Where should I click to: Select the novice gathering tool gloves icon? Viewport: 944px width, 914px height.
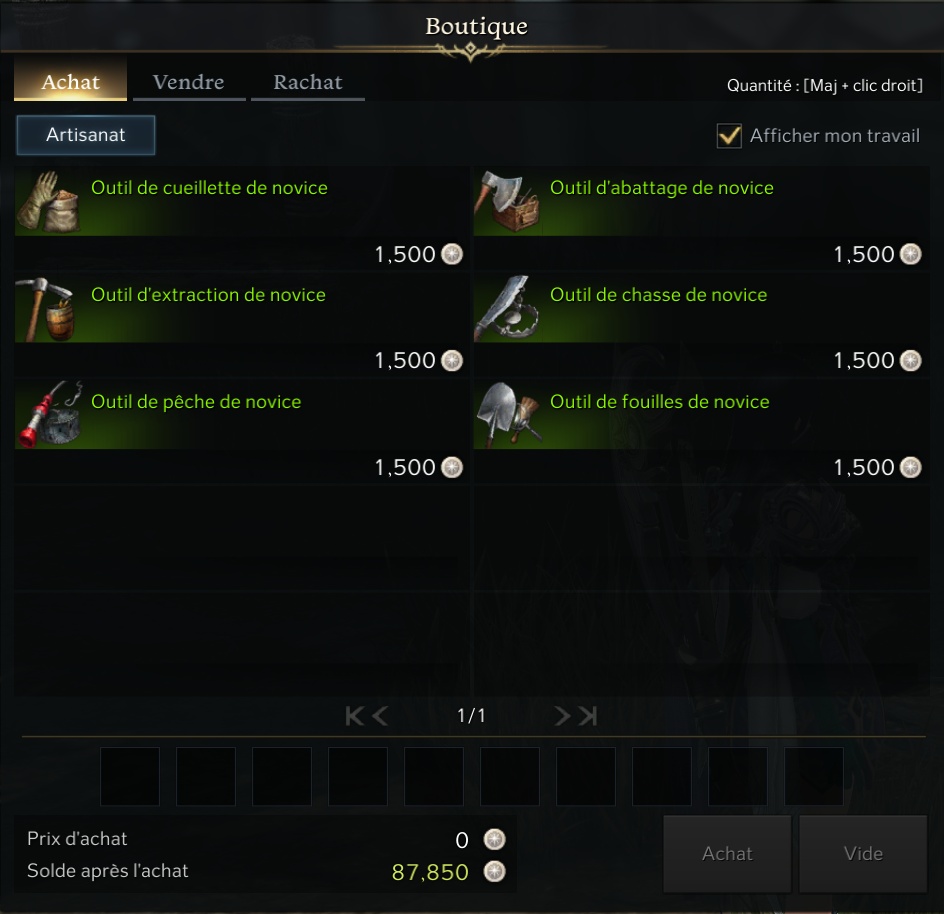pos(48,202)
